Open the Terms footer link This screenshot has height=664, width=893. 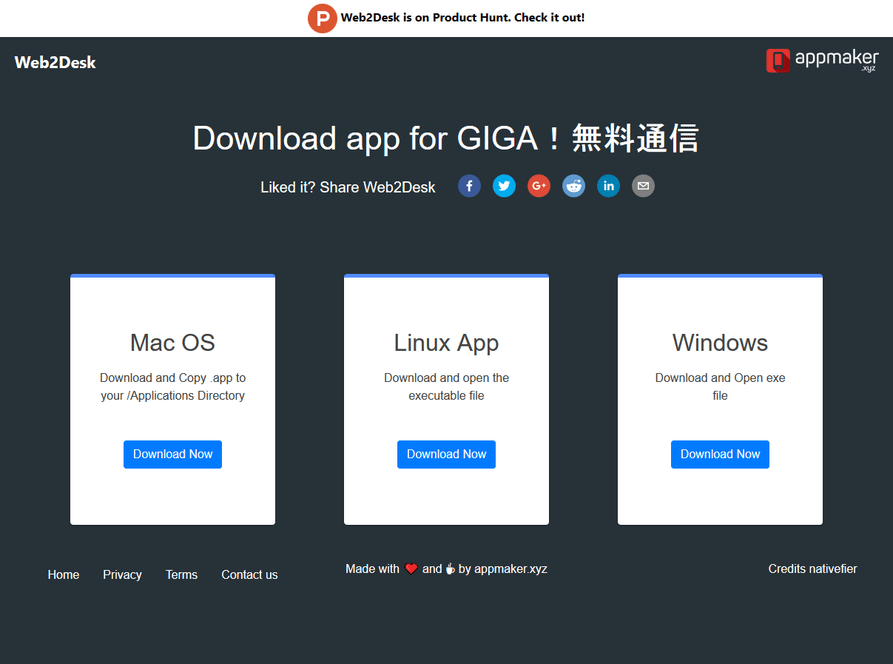pyautogui.click(x=181, y=575)
